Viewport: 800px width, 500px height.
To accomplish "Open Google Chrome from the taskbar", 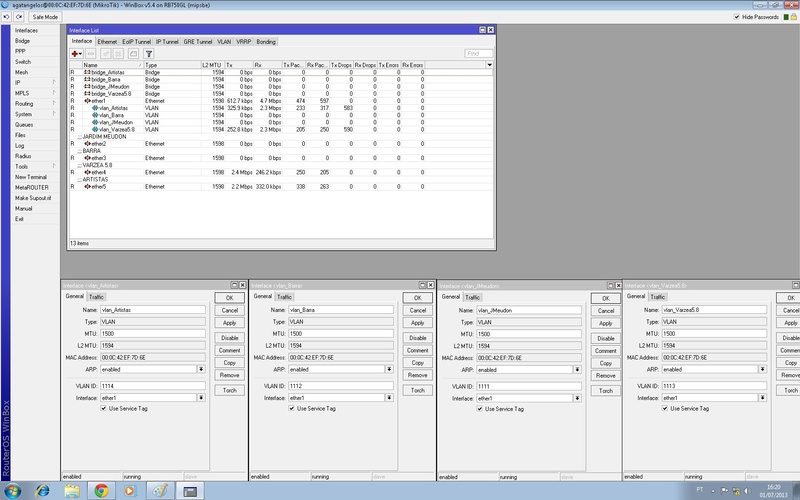I will pos(101,491).
